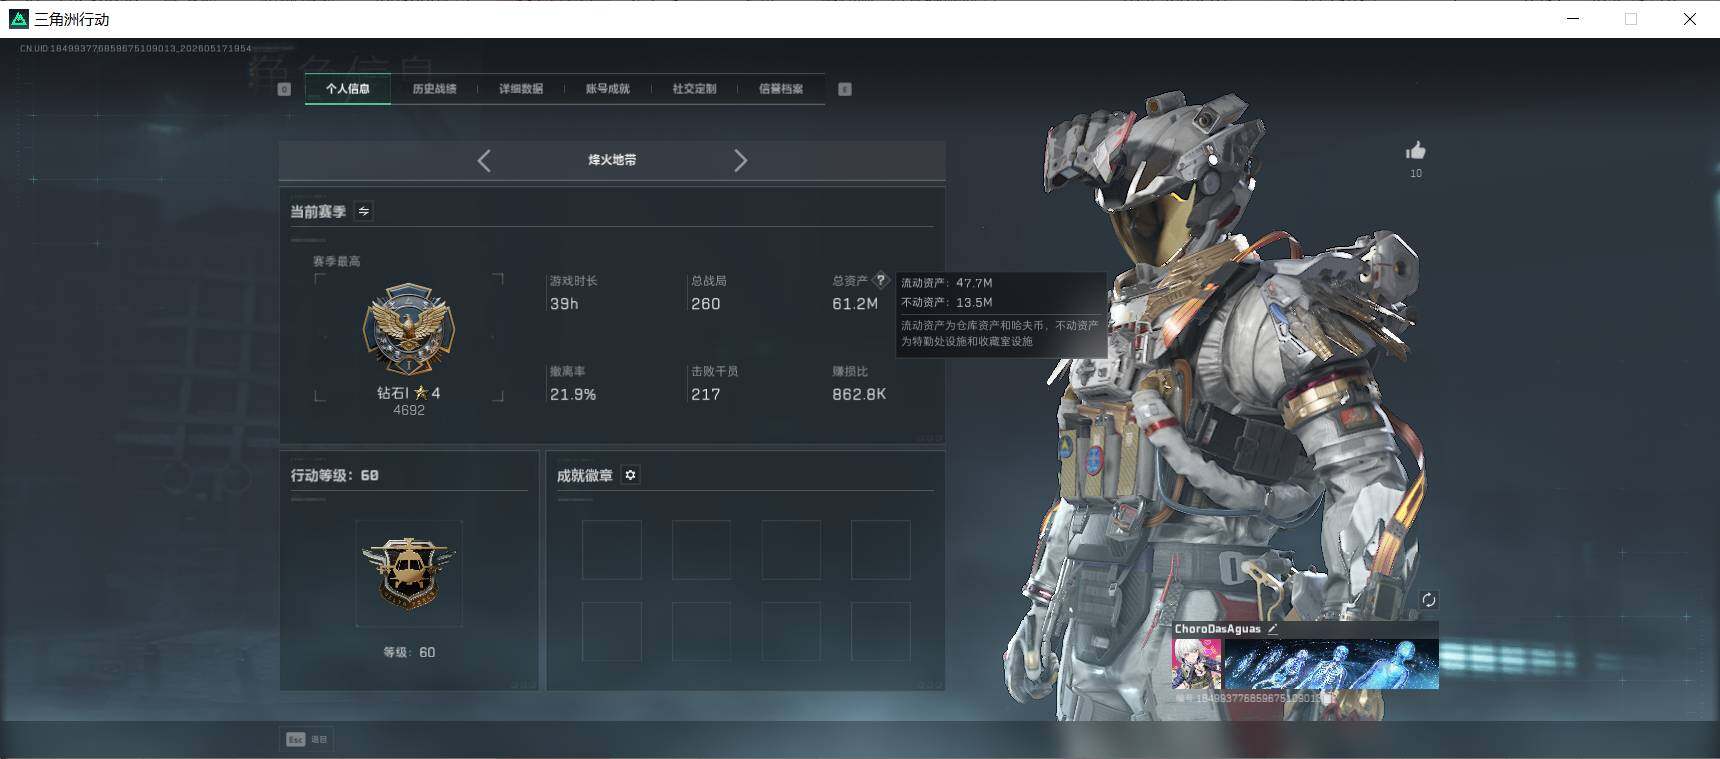The height and width of the screenshot is (759, 1720).
Task: Switch to the 账号成就 tab
Action: point(607,89)
